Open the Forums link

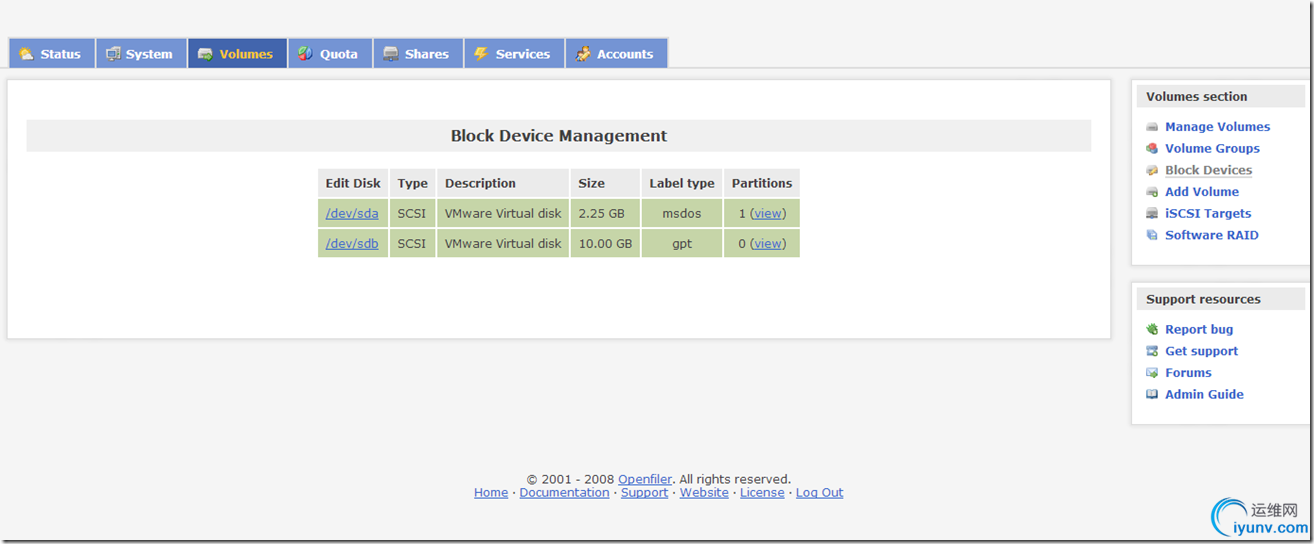tap(1188, 373)
